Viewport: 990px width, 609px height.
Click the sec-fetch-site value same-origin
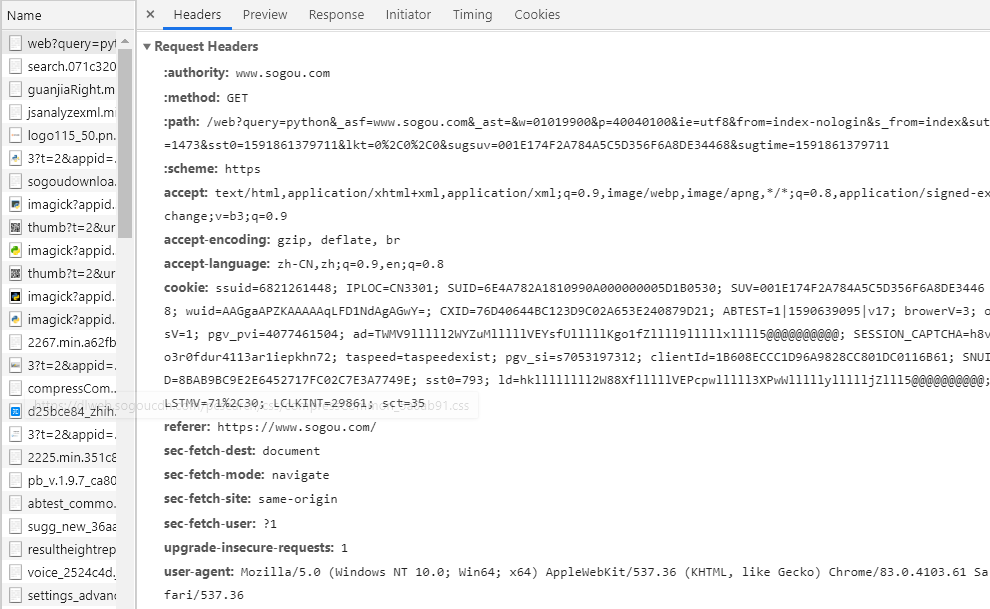297,499
